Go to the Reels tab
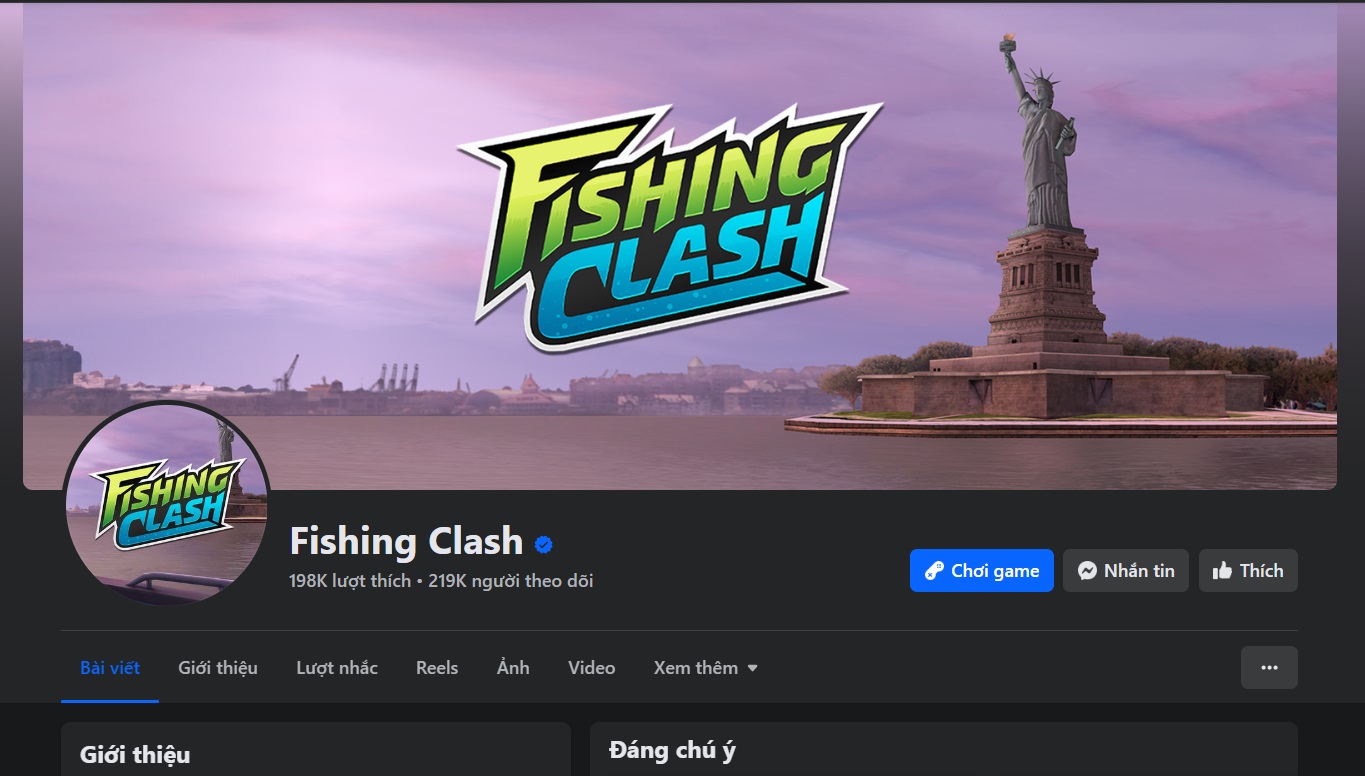1365x776 pixels. [x=437, y=668]
